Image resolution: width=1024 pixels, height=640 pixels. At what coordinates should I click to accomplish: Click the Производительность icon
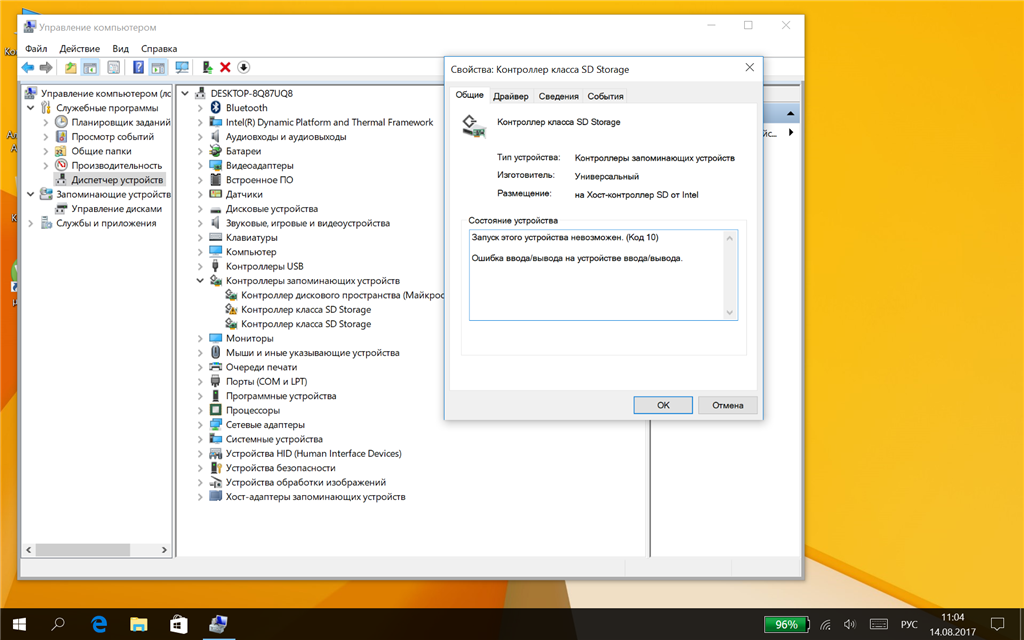point(61,165)
